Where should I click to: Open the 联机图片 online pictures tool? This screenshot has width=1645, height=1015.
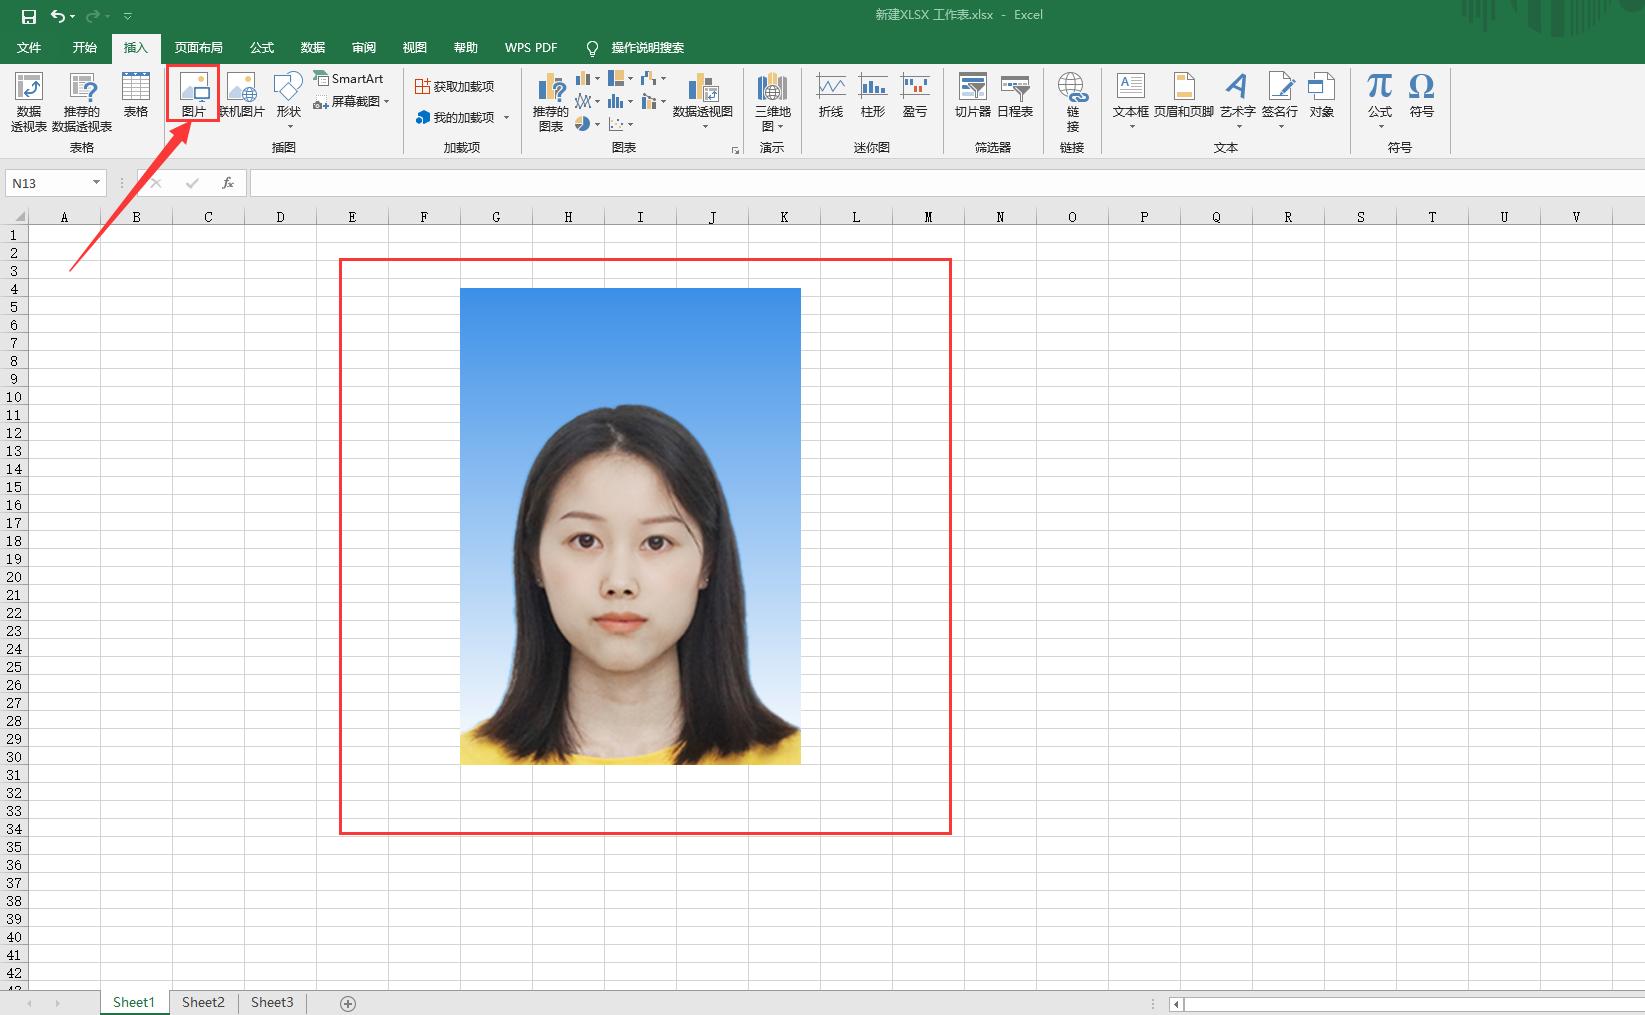tap(242, 95)
